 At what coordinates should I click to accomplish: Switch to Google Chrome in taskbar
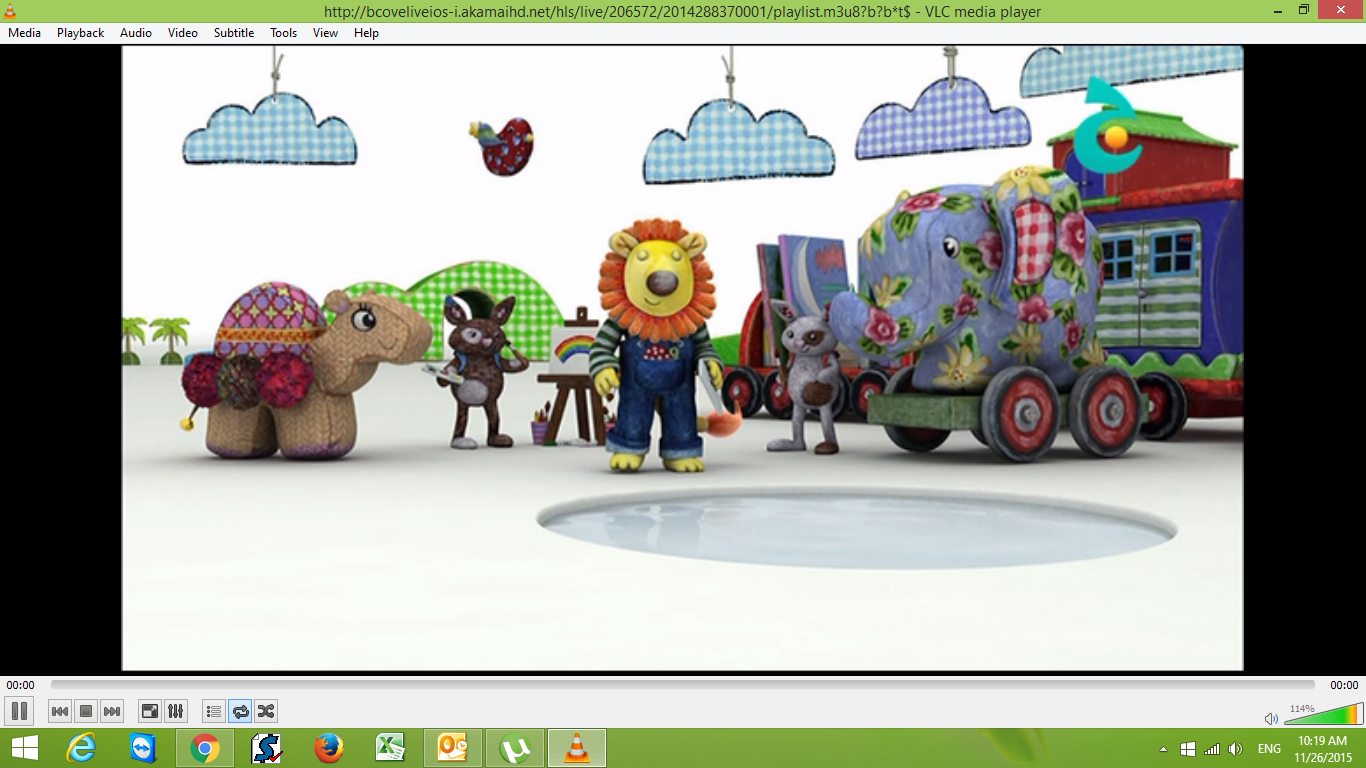tap(205, 748)
